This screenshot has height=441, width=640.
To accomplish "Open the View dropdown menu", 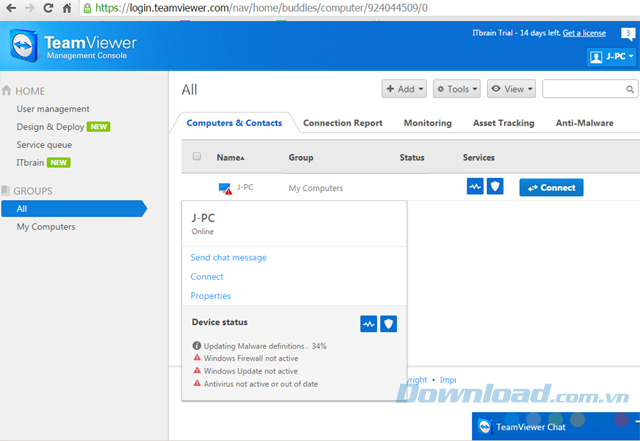I will tap(511, 89).
